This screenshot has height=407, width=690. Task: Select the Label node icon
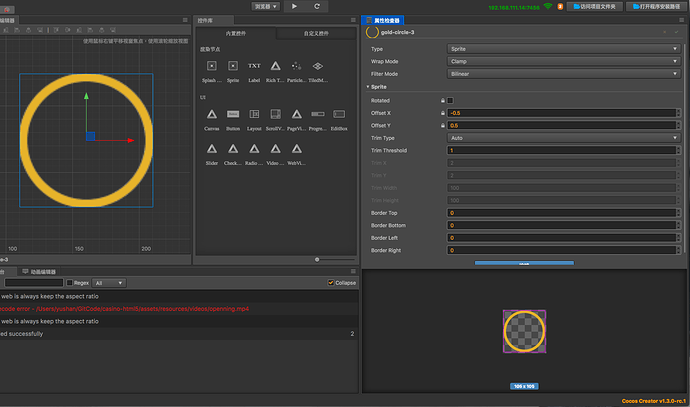[254, 66]
